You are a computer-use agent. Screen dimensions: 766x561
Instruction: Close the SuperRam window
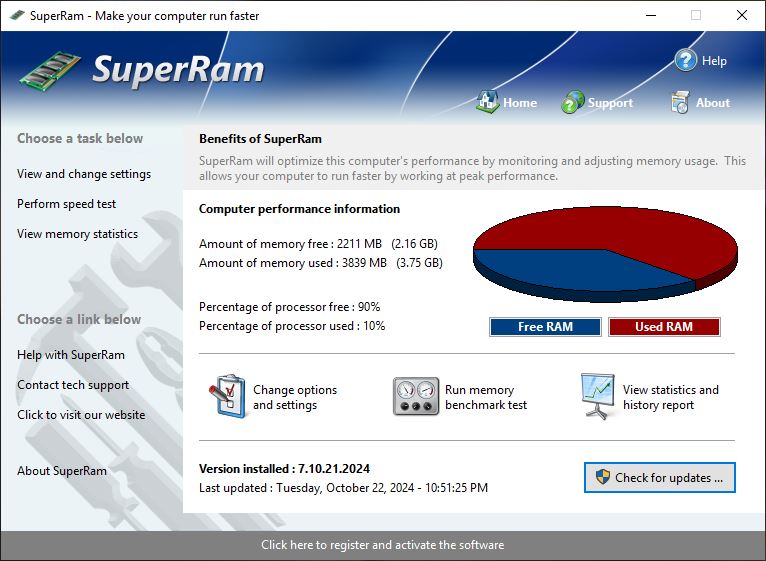pos(742,16)
